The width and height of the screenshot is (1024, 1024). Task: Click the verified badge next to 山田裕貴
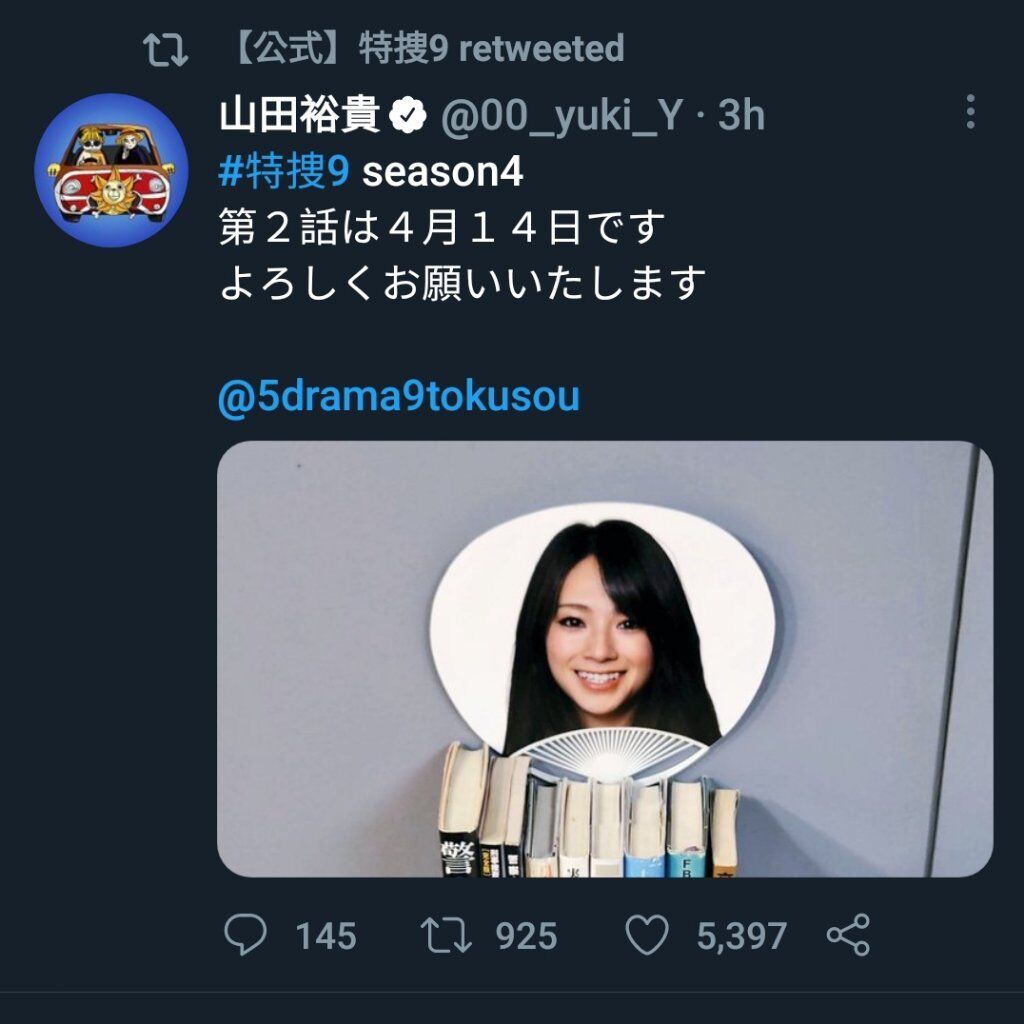(x=408, y=115)
